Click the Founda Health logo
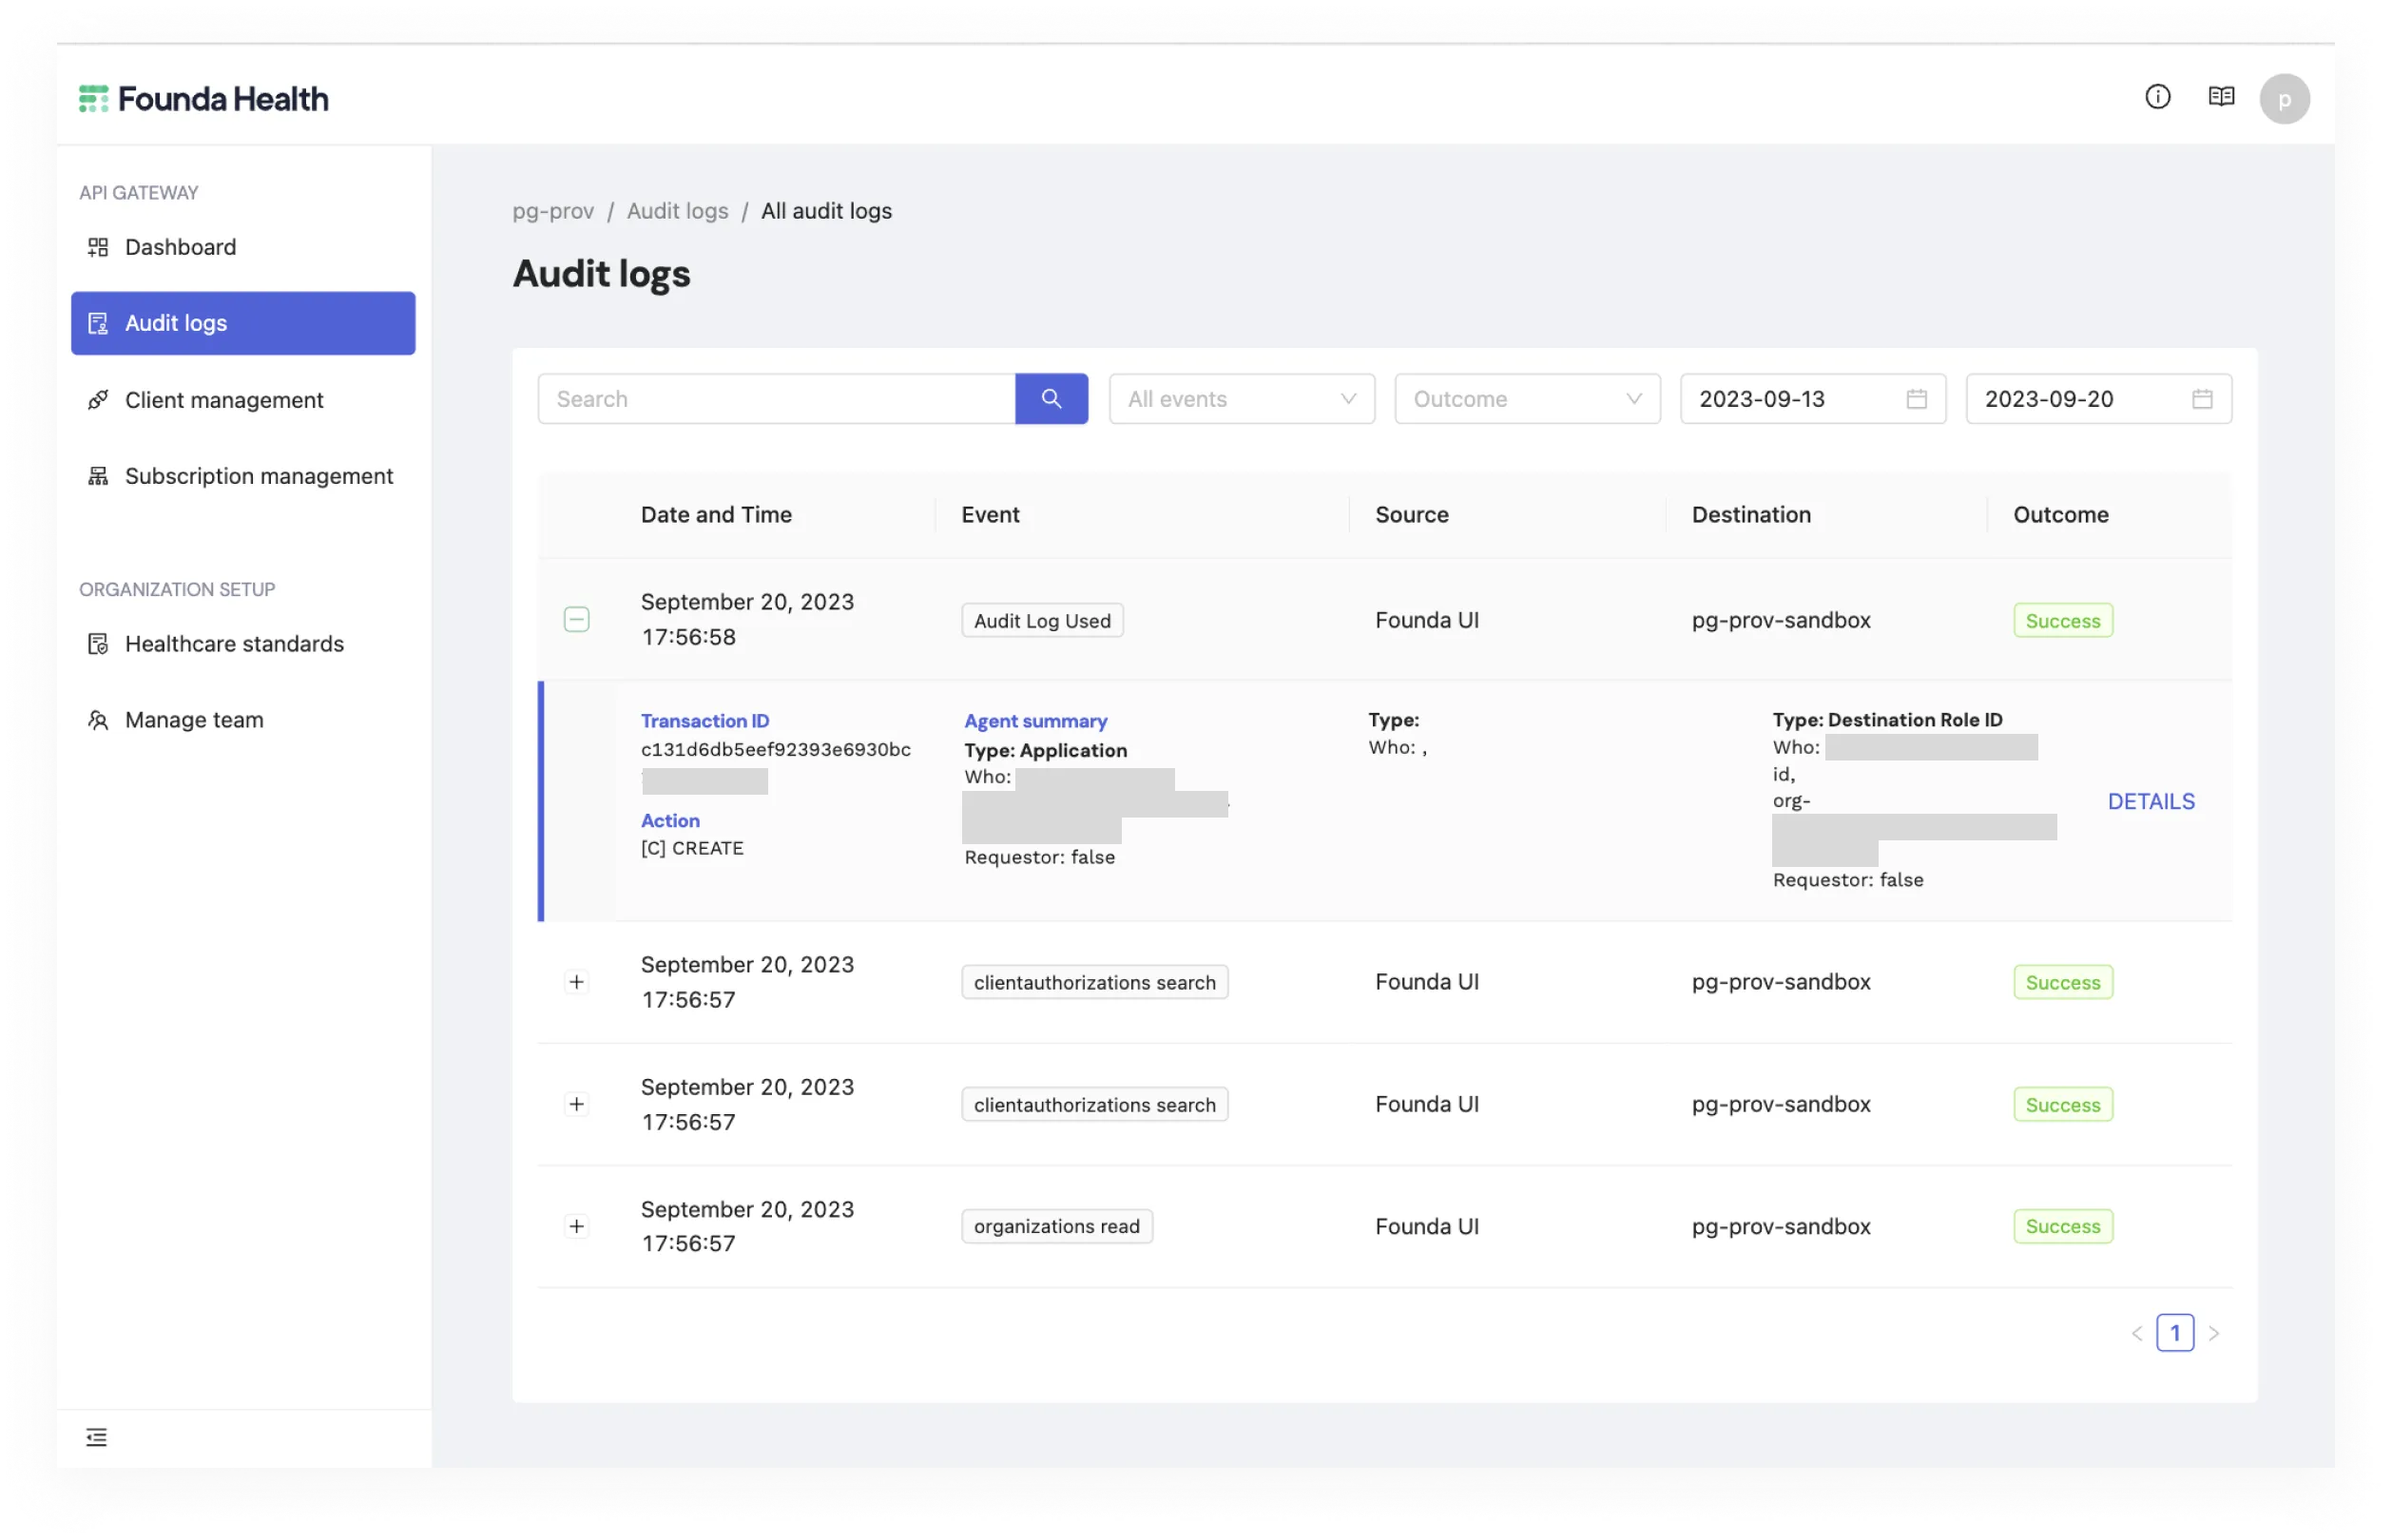 203,98
